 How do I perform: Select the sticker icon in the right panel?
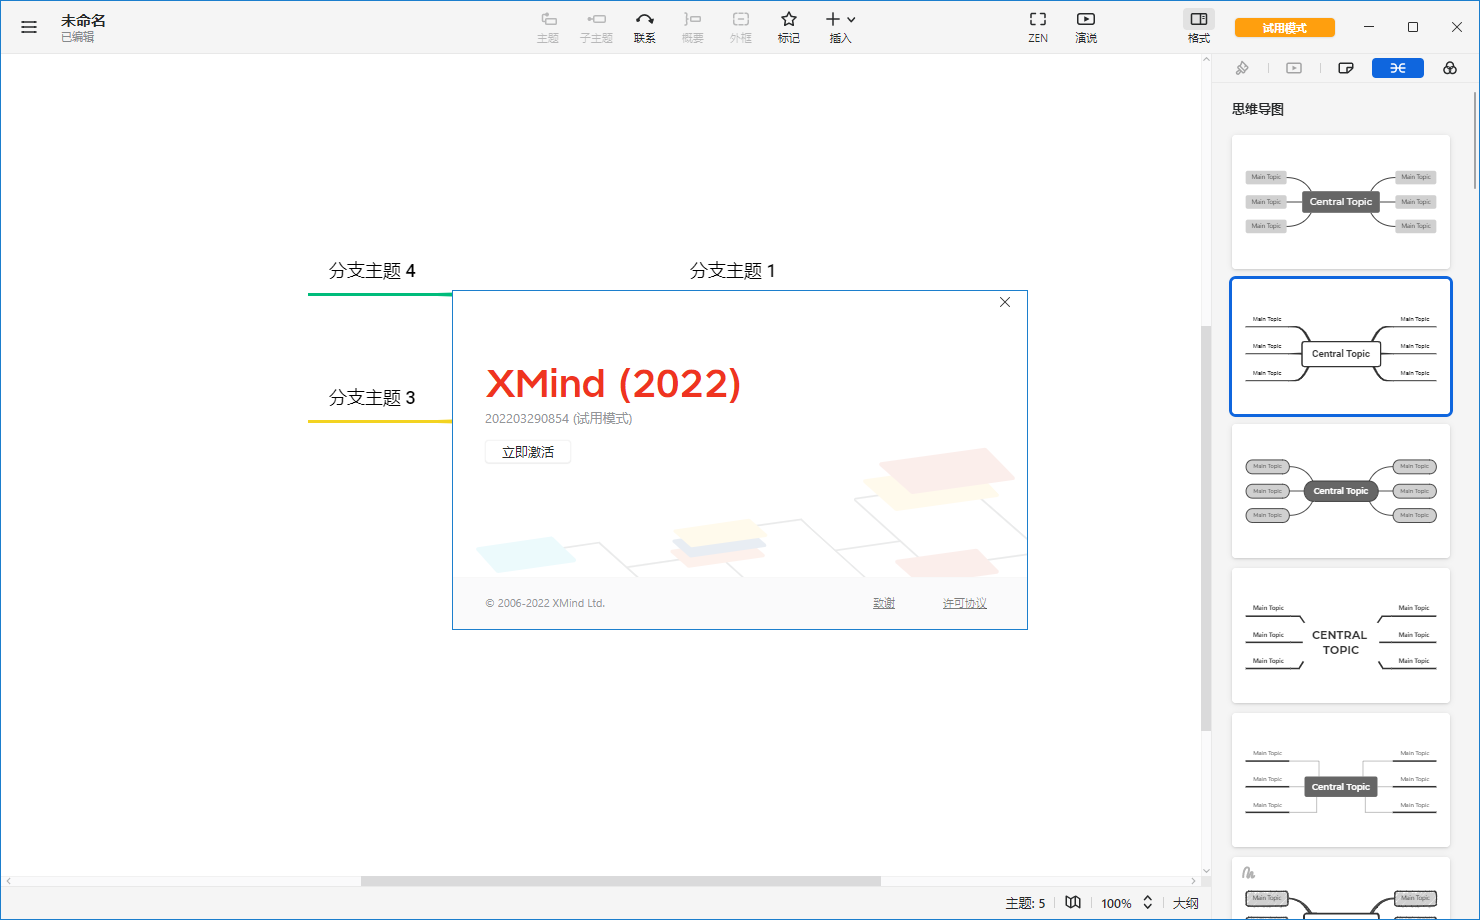click(1346, 67)
